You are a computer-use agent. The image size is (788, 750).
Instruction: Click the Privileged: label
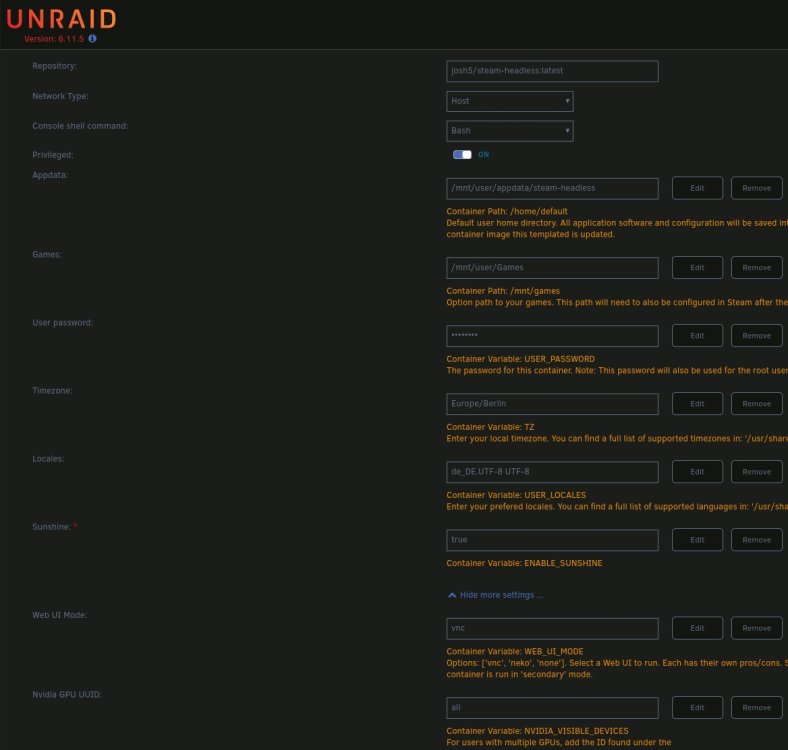tap(53, 155)
